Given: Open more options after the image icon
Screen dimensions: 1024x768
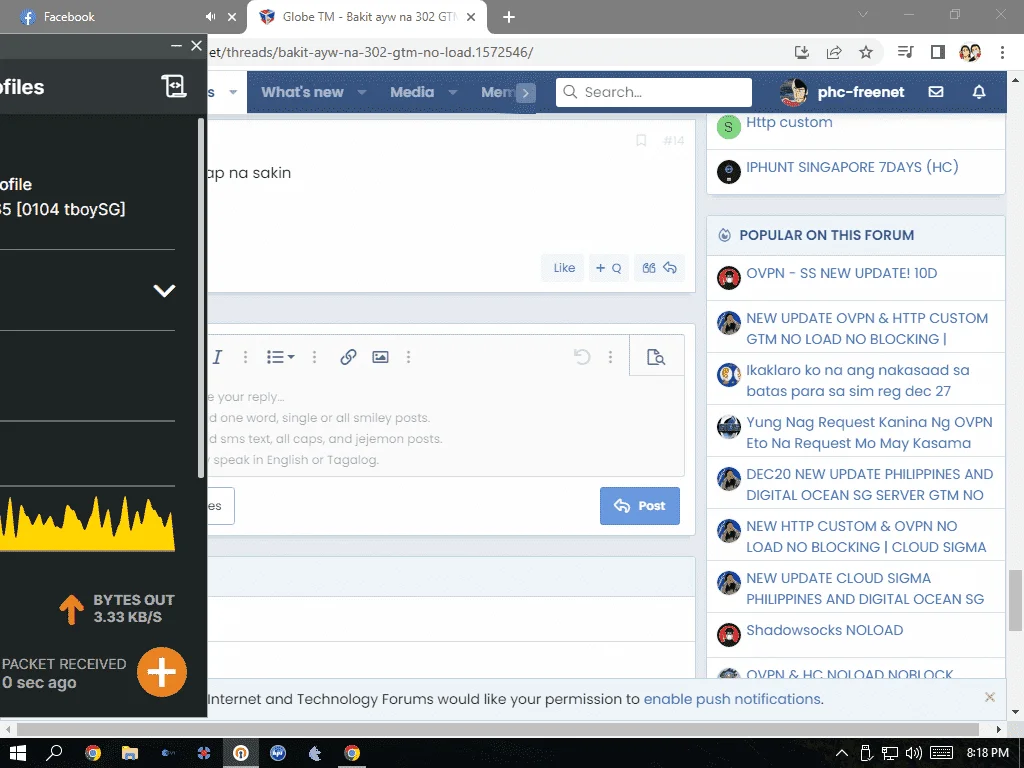Looking at the screenshot, I should pos(409,357).
